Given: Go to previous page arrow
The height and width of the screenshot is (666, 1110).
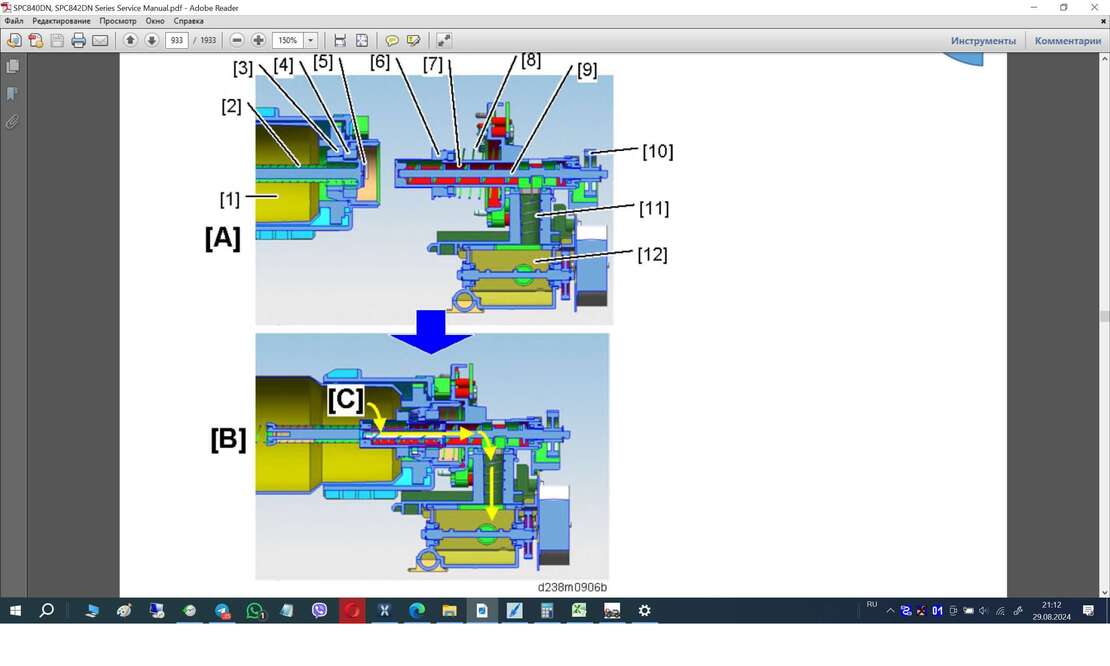Looking at the screenshot, I should click(x=130, y=41).
